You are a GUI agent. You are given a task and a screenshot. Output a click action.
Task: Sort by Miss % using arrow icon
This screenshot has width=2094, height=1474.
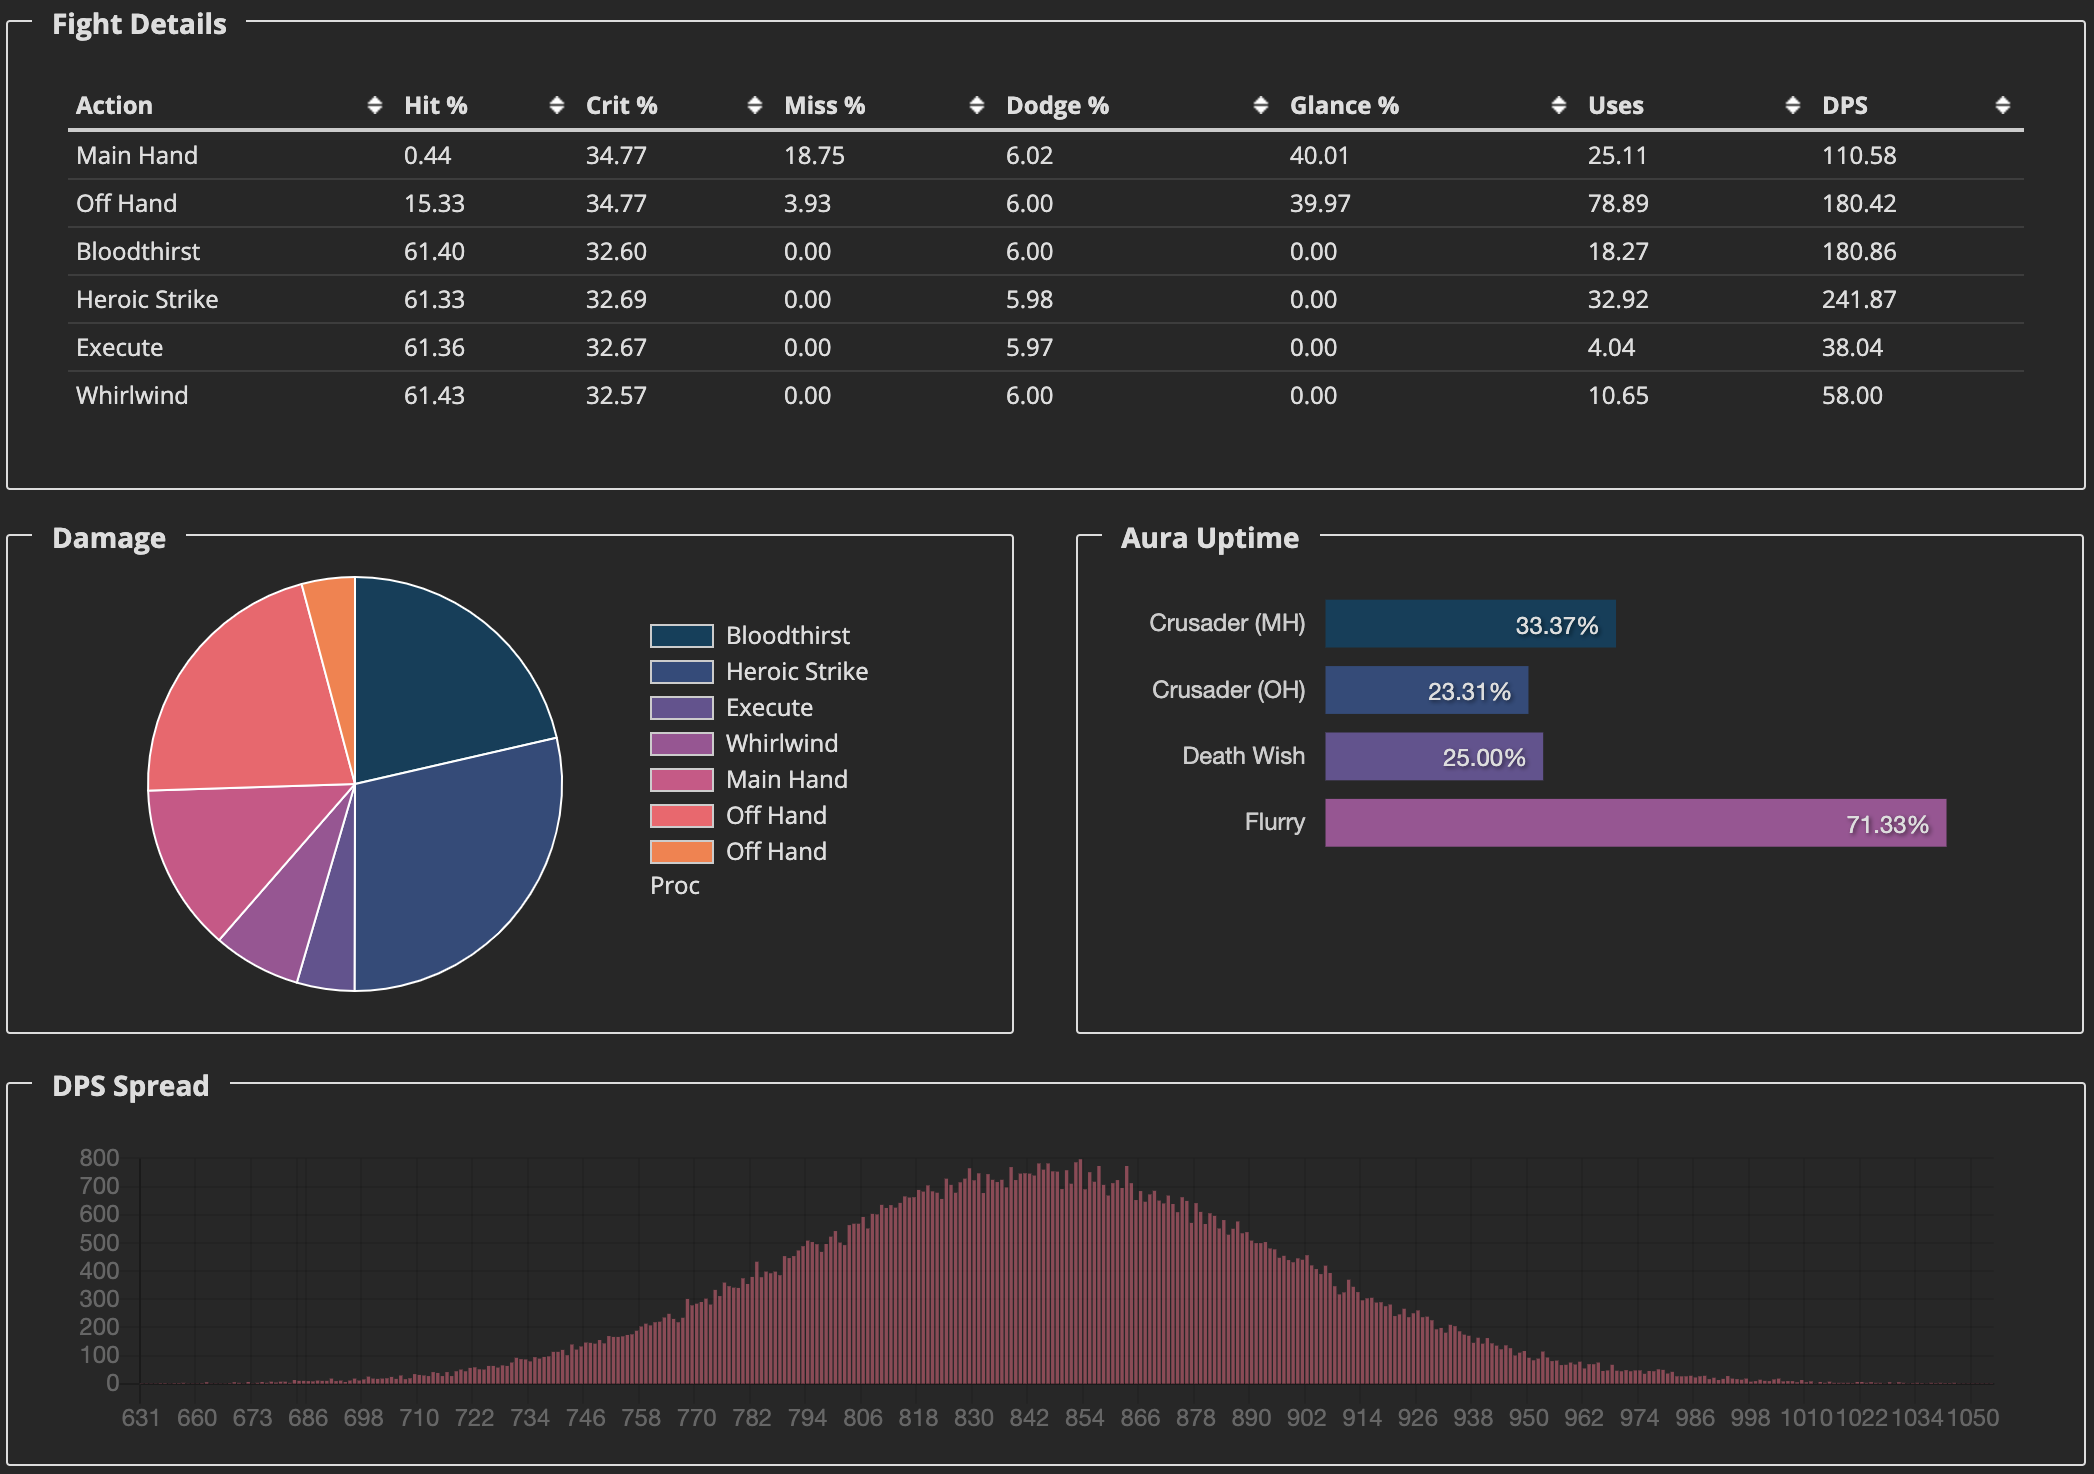(x=977, y=105)
